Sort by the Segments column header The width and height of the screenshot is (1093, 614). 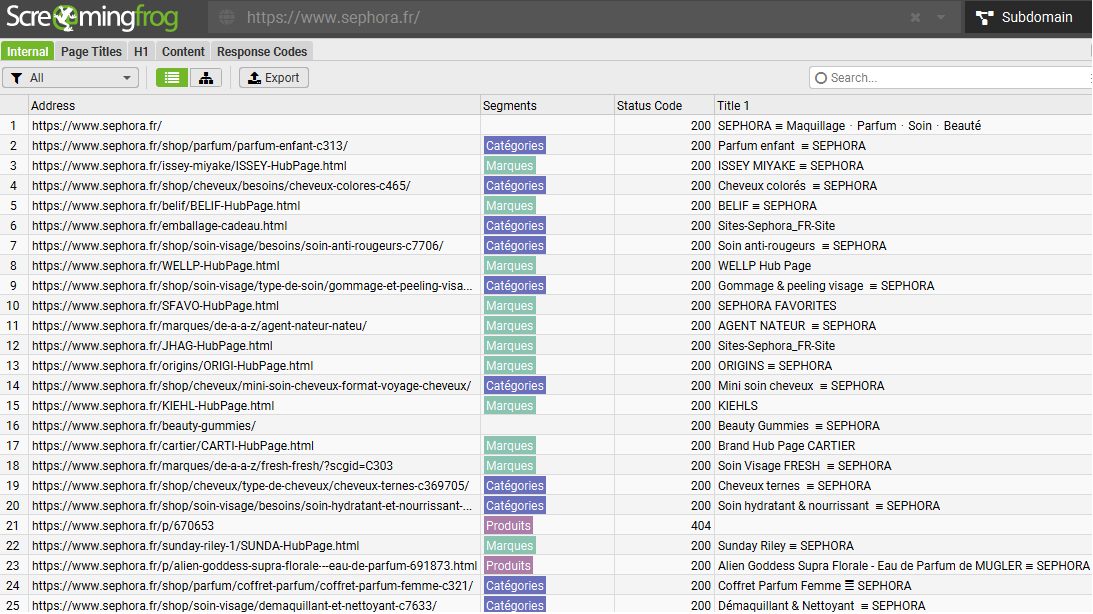point(509,105)
